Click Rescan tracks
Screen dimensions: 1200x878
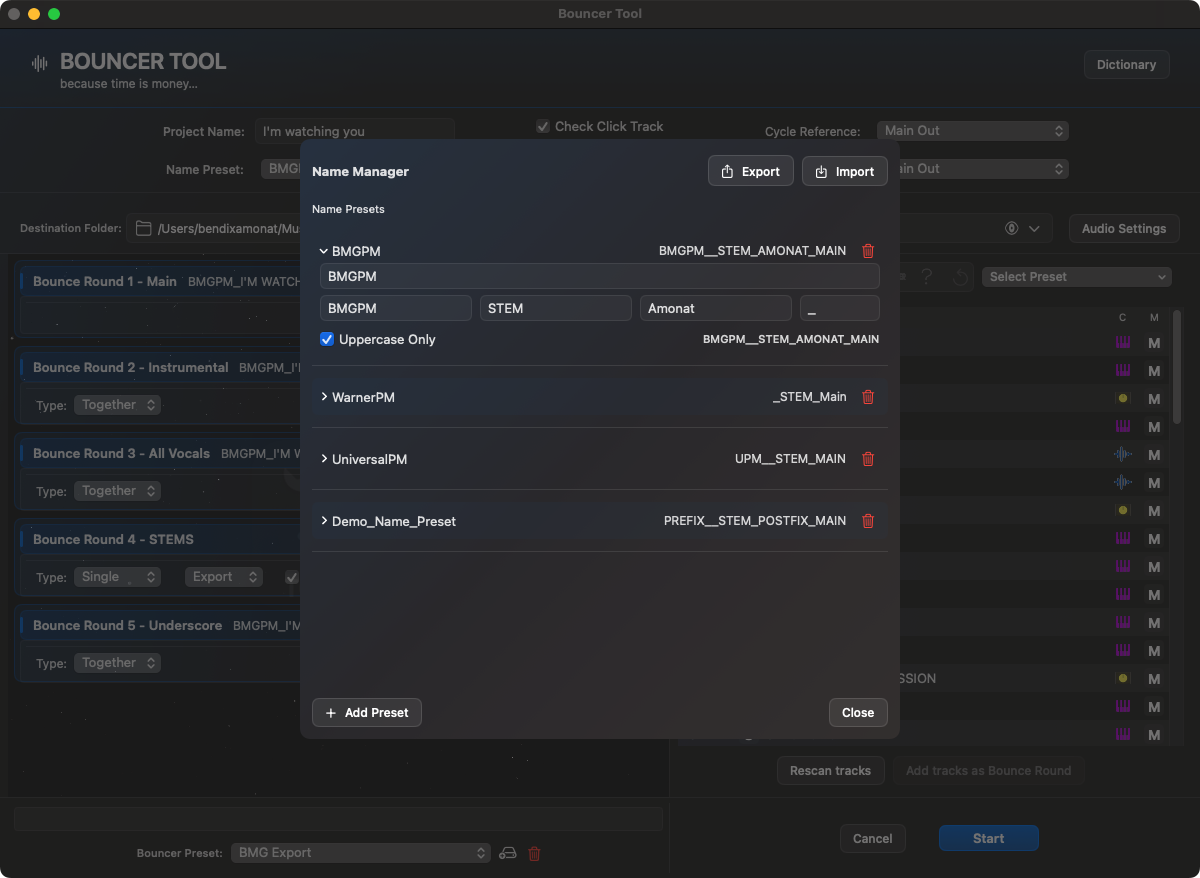831,771
